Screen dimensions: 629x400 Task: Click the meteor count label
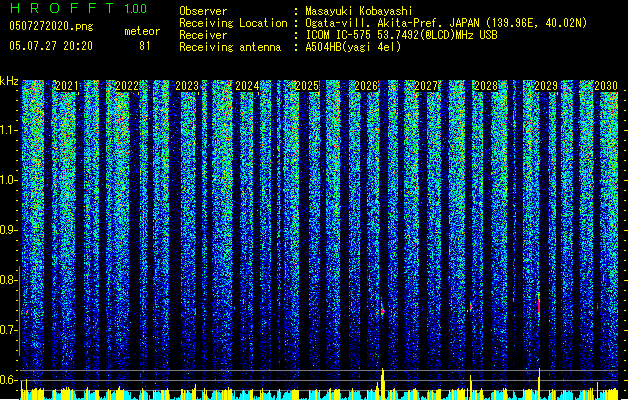coord(142,31)
